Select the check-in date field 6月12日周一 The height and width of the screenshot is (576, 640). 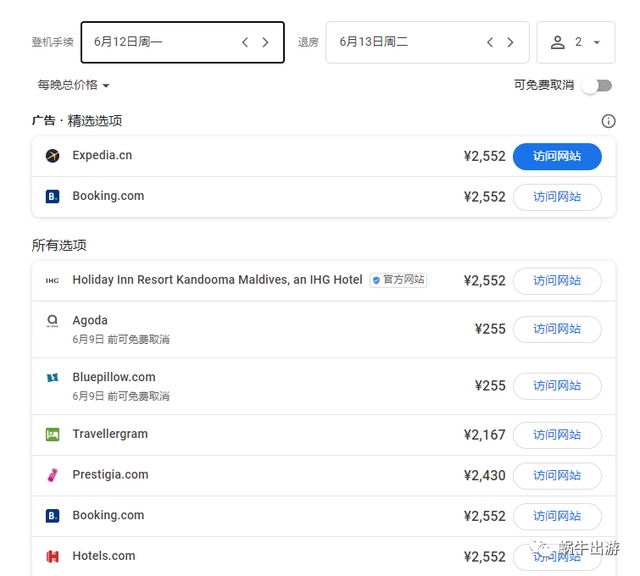[x=182, y=42]
